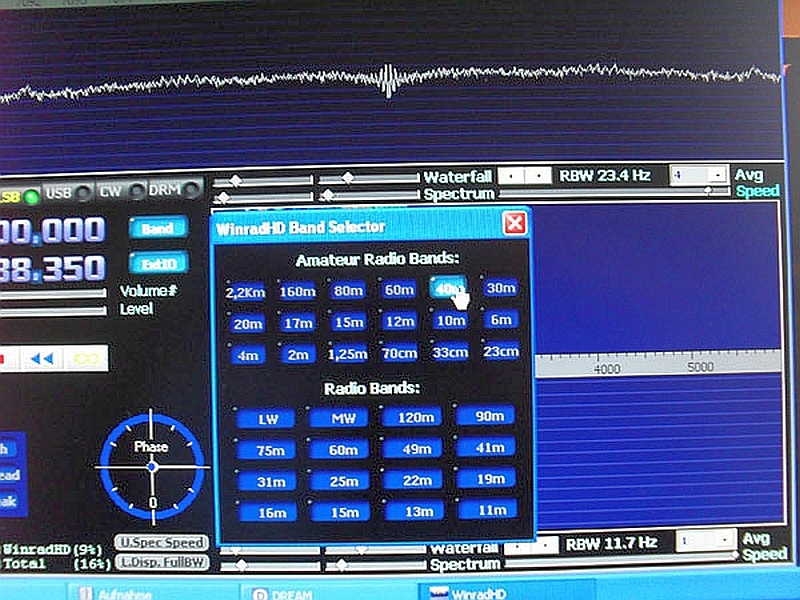Switch to the 31m radio band

tap(268, 482)
